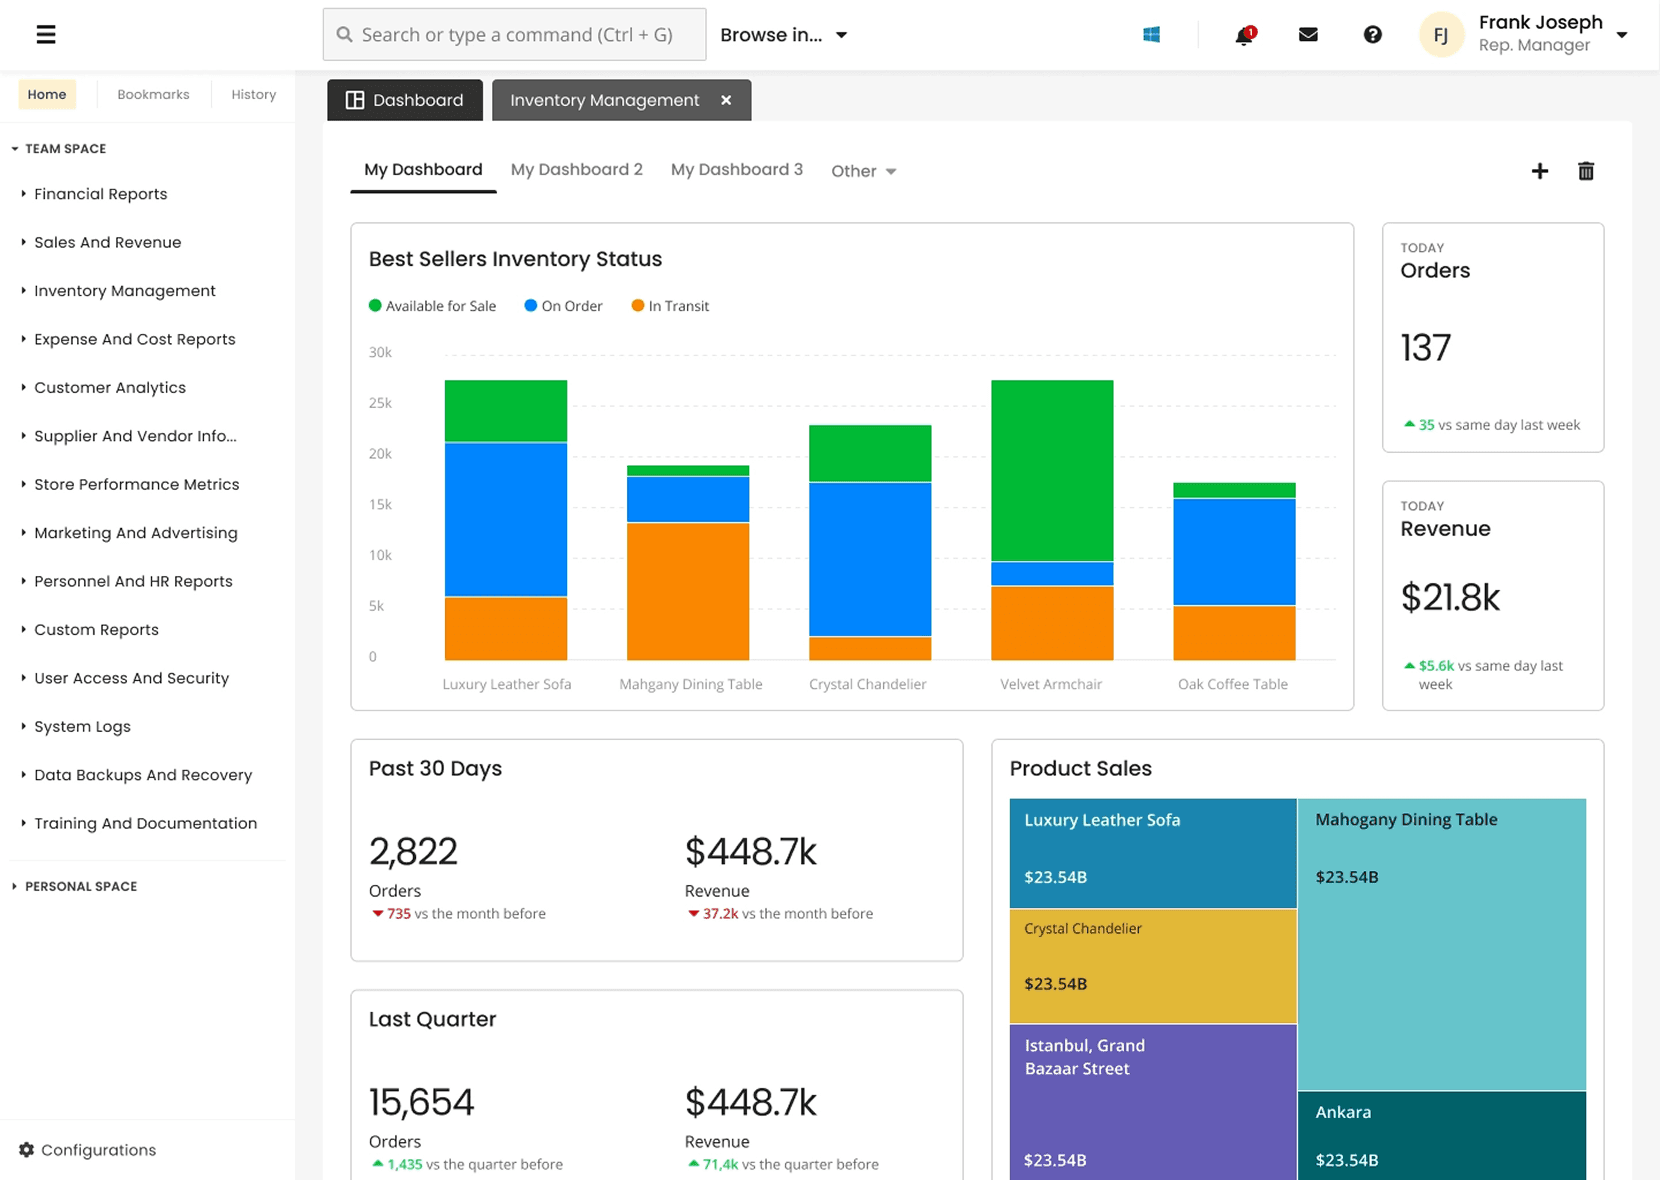Click the Velvet Armchair green bar segment

(x=1052, y=470)
